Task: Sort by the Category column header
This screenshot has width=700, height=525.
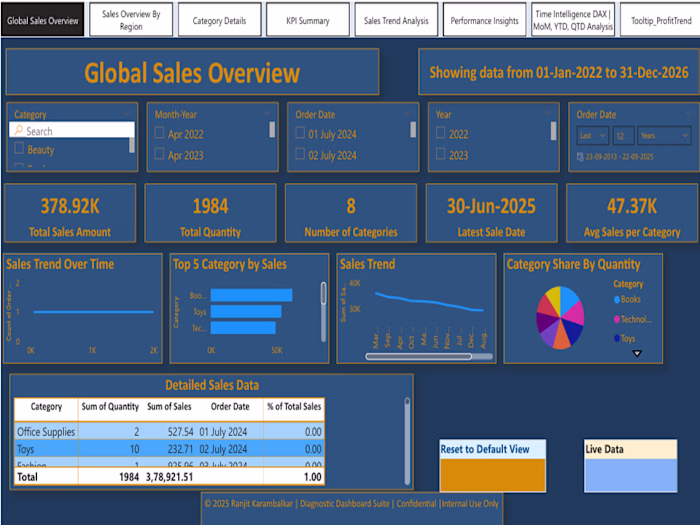Action: [x=46, y=407]
